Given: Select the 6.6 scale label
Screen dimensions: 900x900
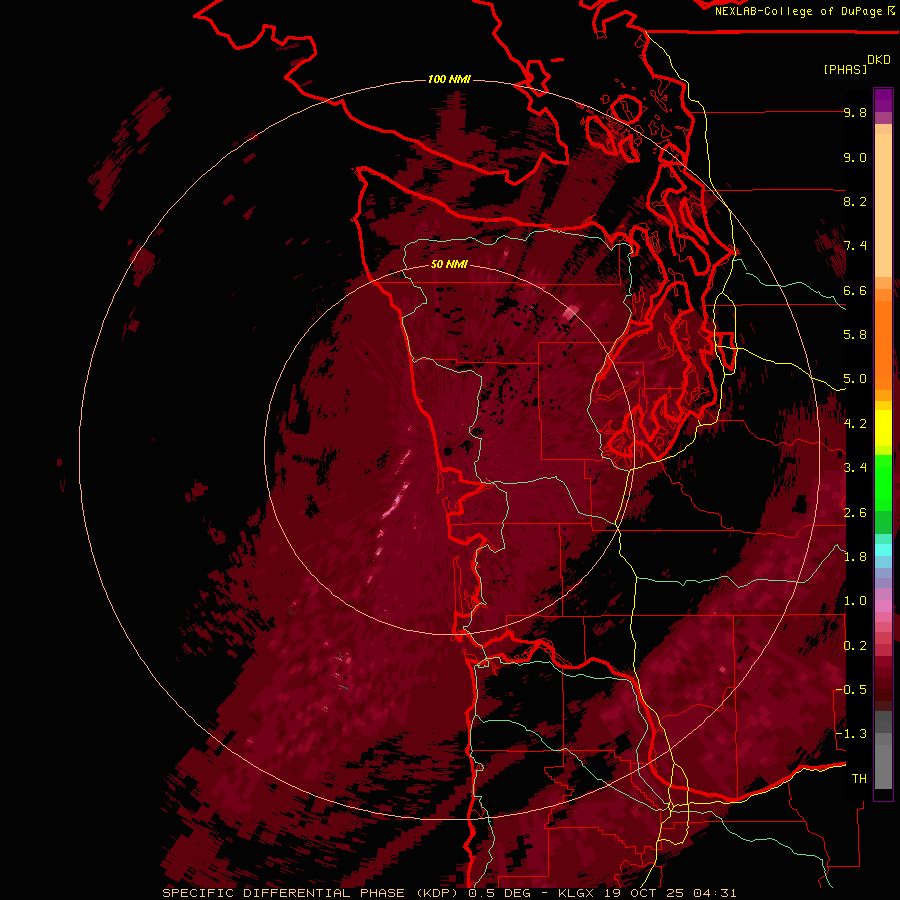Looking at the screenshot, I should point(855,290).
